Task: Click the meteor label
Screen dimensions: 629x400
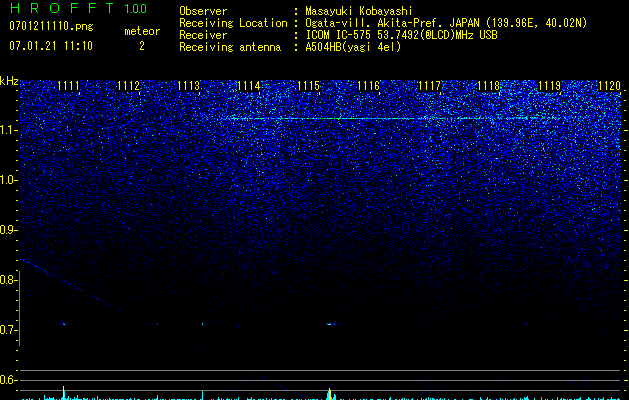Action: click(x=142, y=31)
